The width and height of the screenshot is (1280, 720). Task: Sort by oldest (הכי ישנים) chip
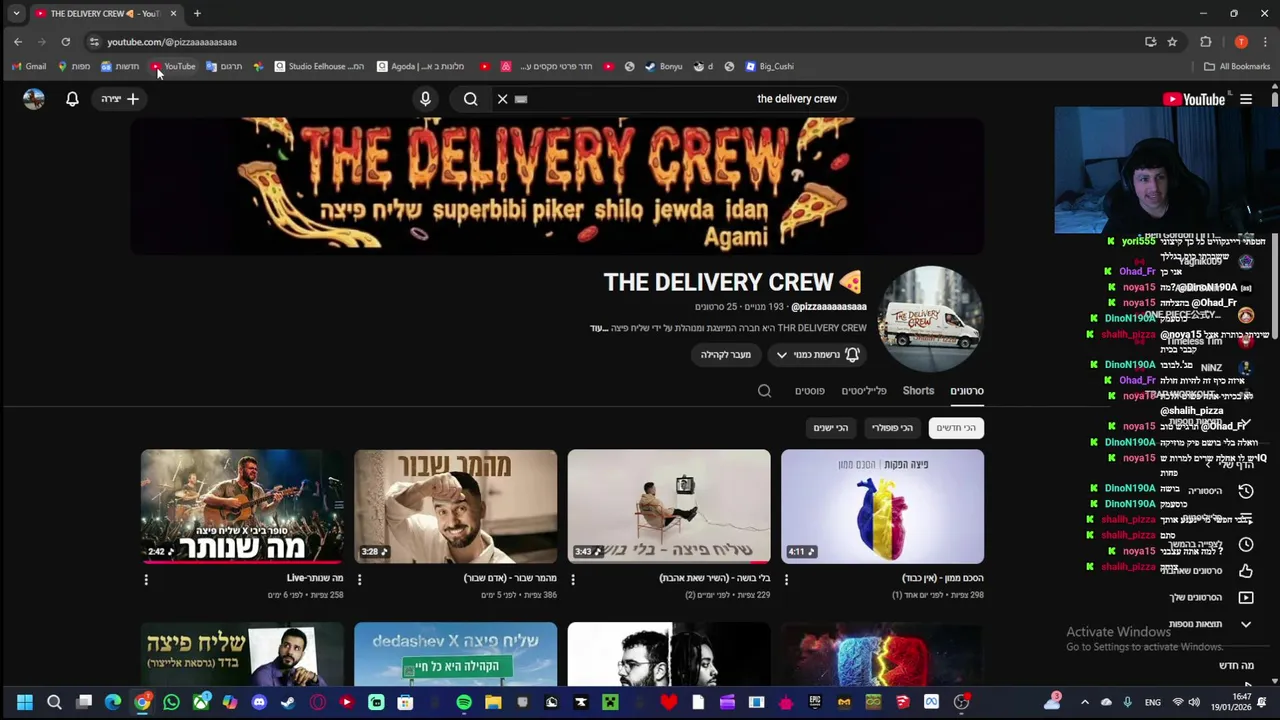831,428
